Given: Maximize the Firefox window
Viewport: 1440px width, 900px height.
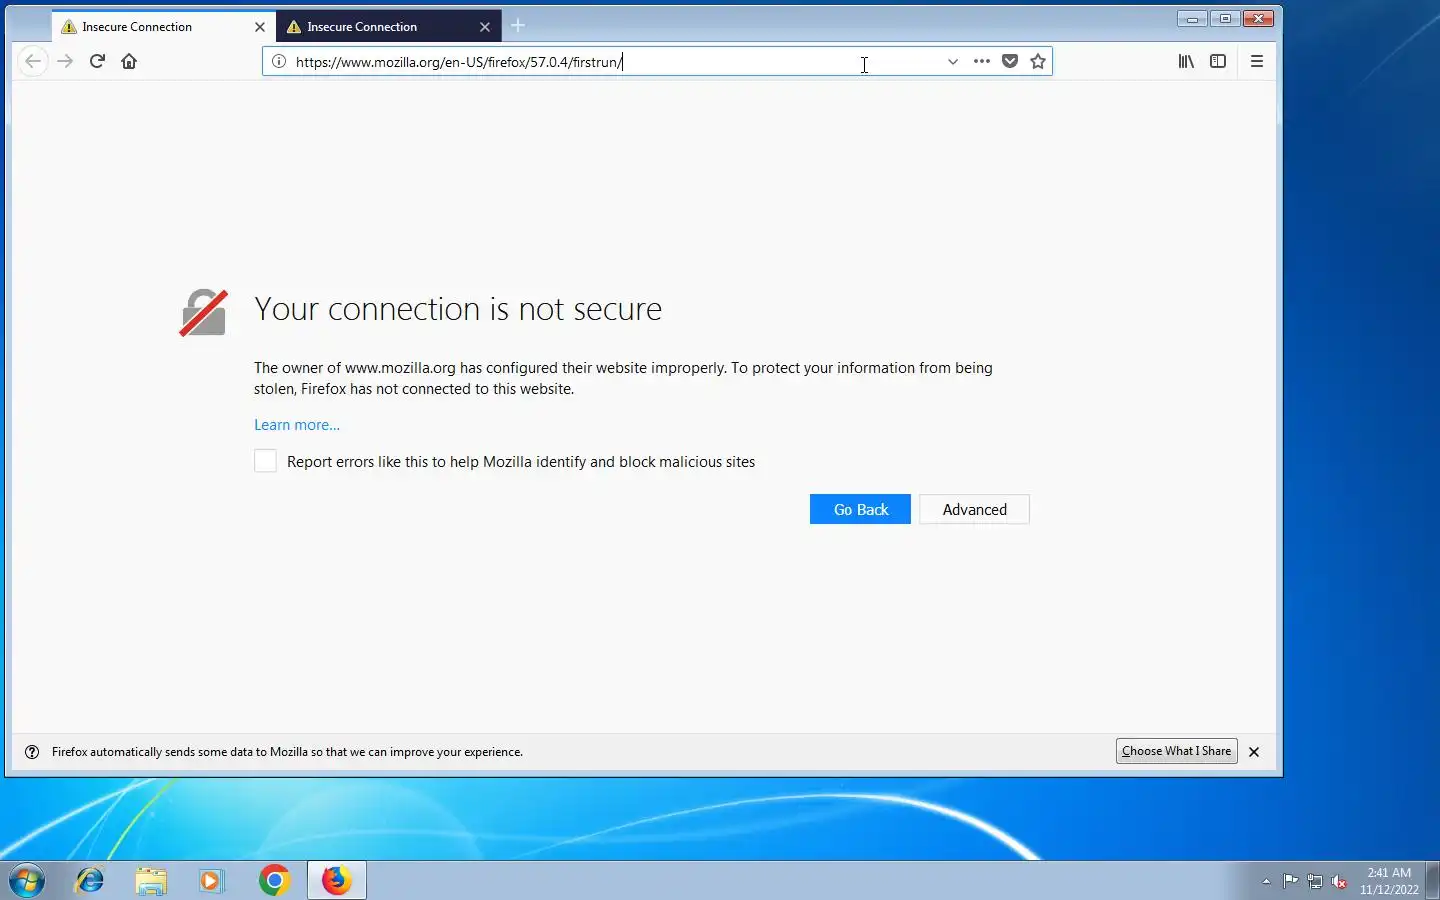Looking at the screenshot, I should [x=1225, y=19].
